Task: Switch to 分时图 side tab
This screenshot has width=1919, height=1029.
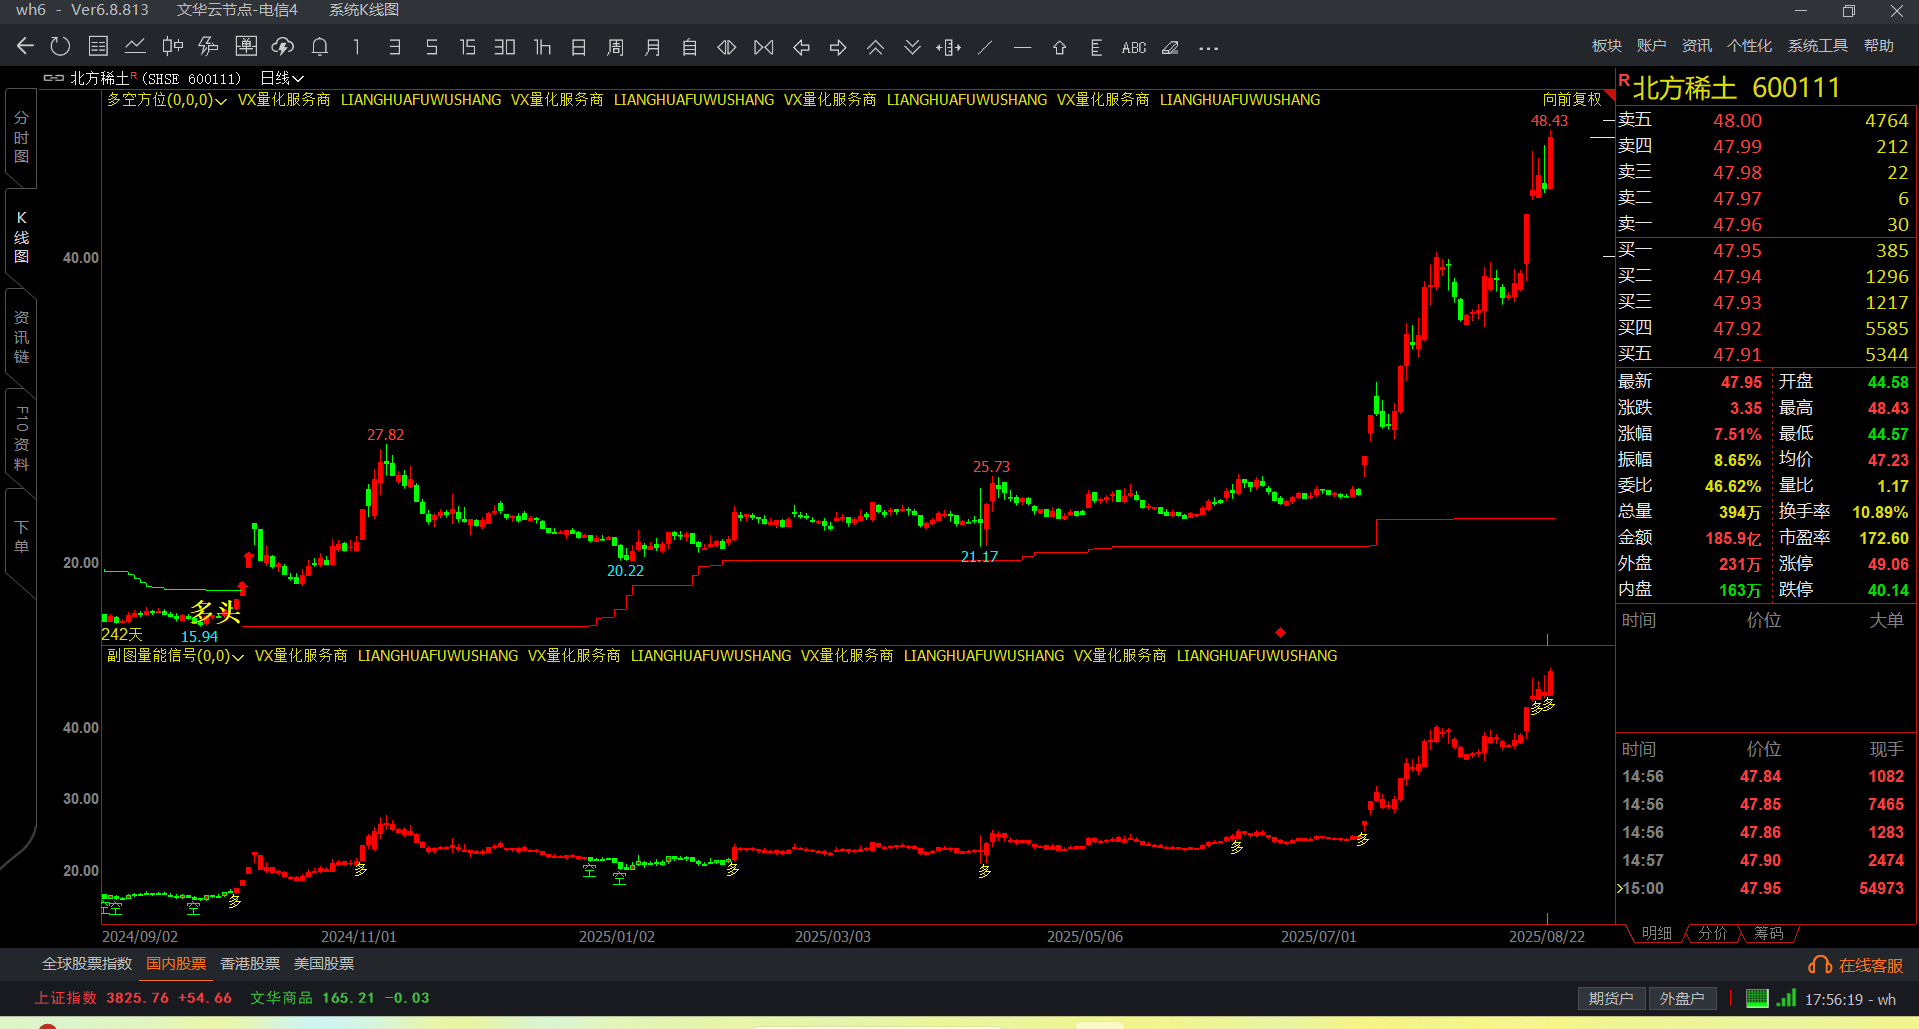Action: 21,137
